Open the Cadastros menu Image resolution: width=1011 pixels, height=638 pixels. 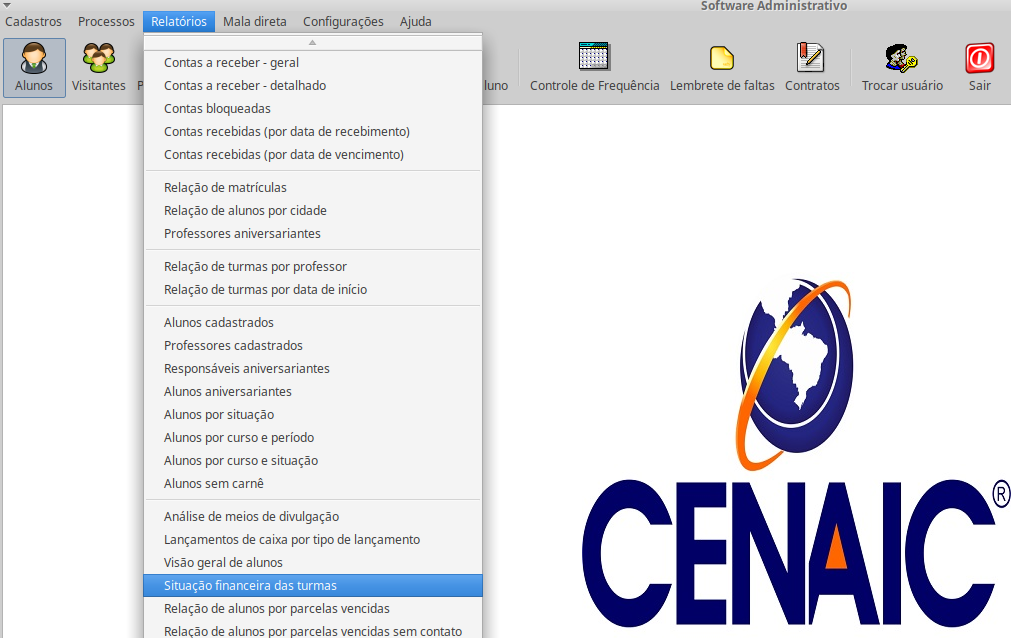point(34,21)
